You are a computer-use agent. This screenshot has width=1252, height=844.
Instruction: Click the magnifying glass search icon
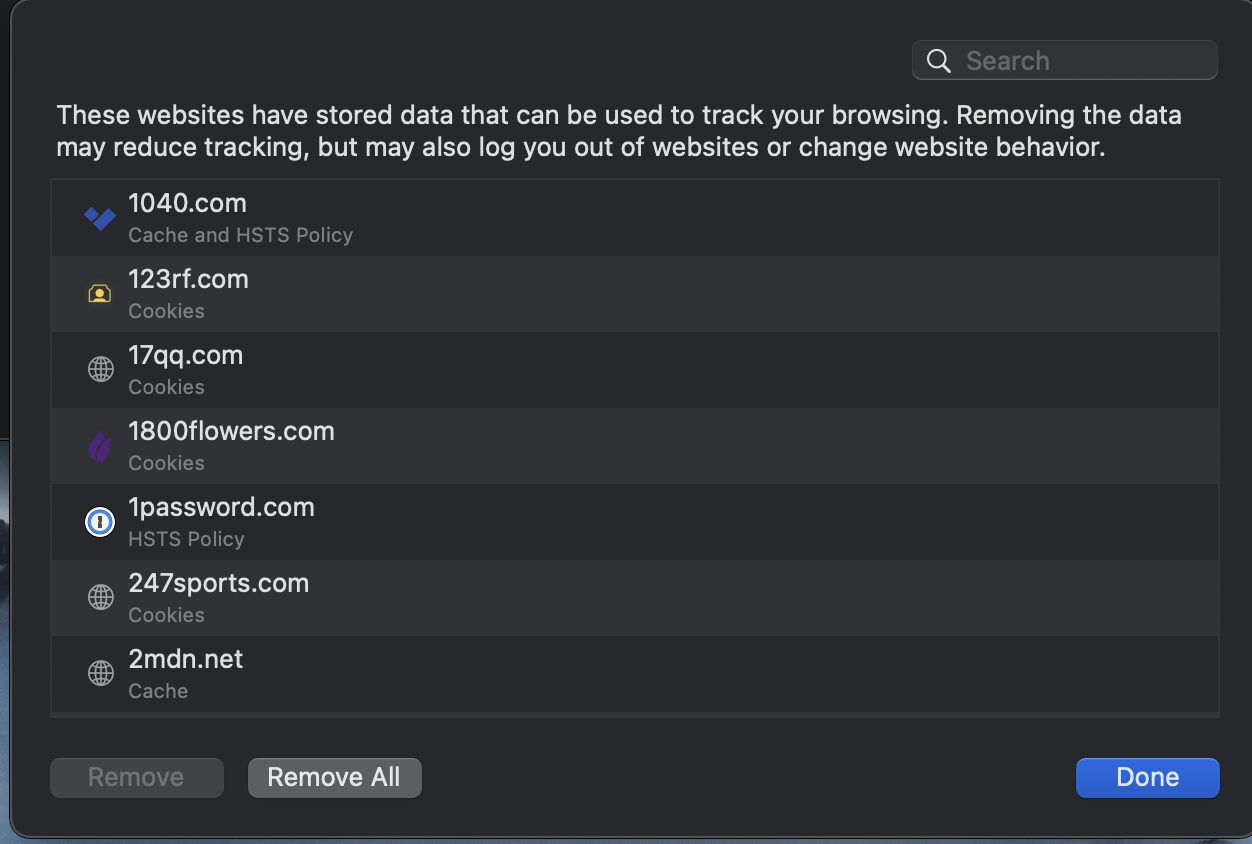938,61
